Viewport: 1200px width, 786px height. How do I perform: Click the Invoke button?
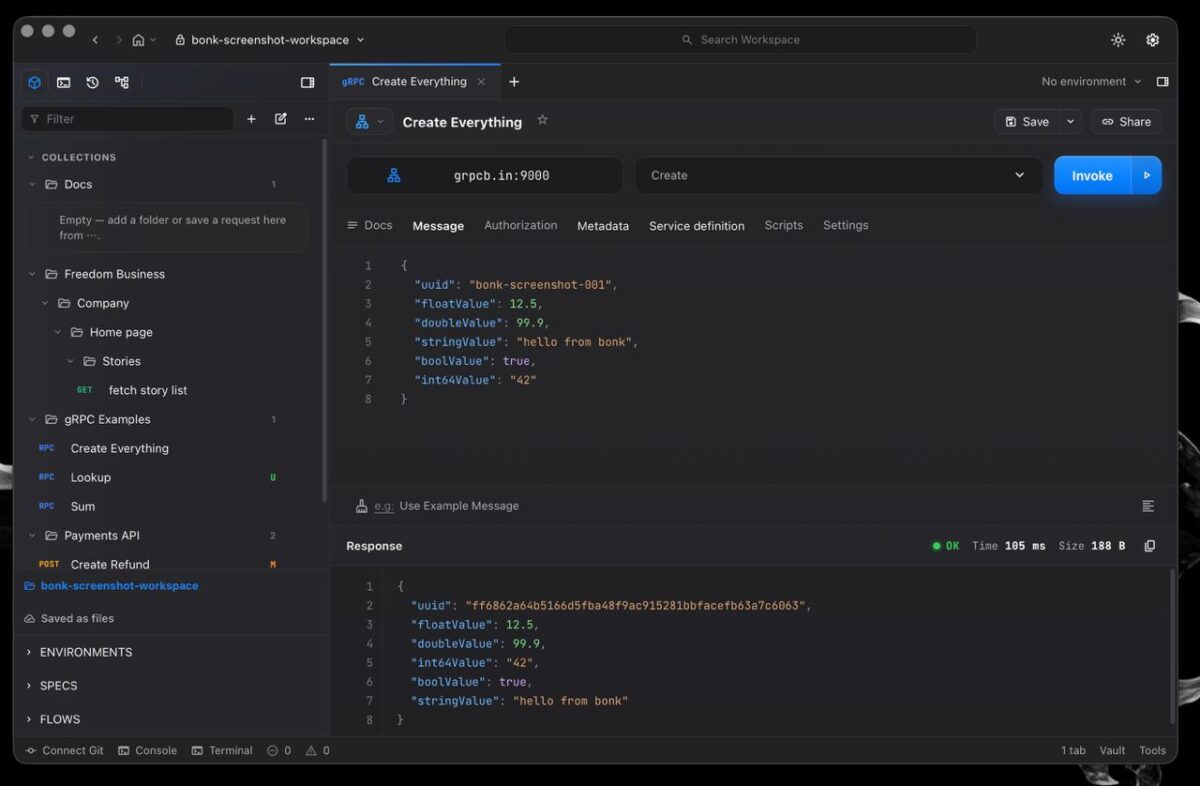click(x=1092, y=175)
